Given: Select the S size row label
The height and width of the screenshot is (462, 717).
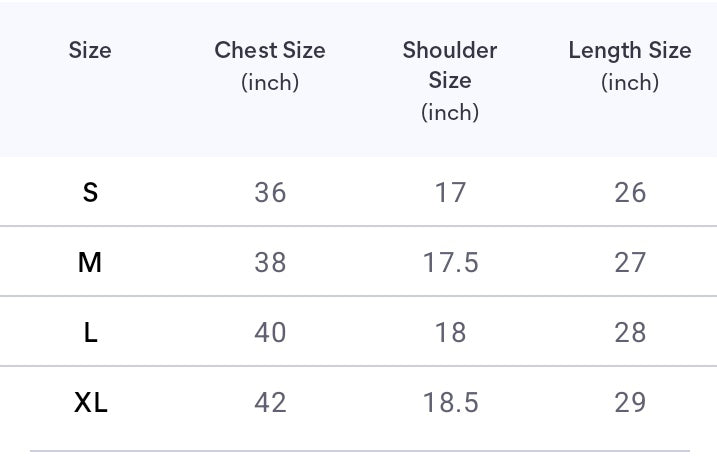Looking at the screenshot, I should coord(90,192).
